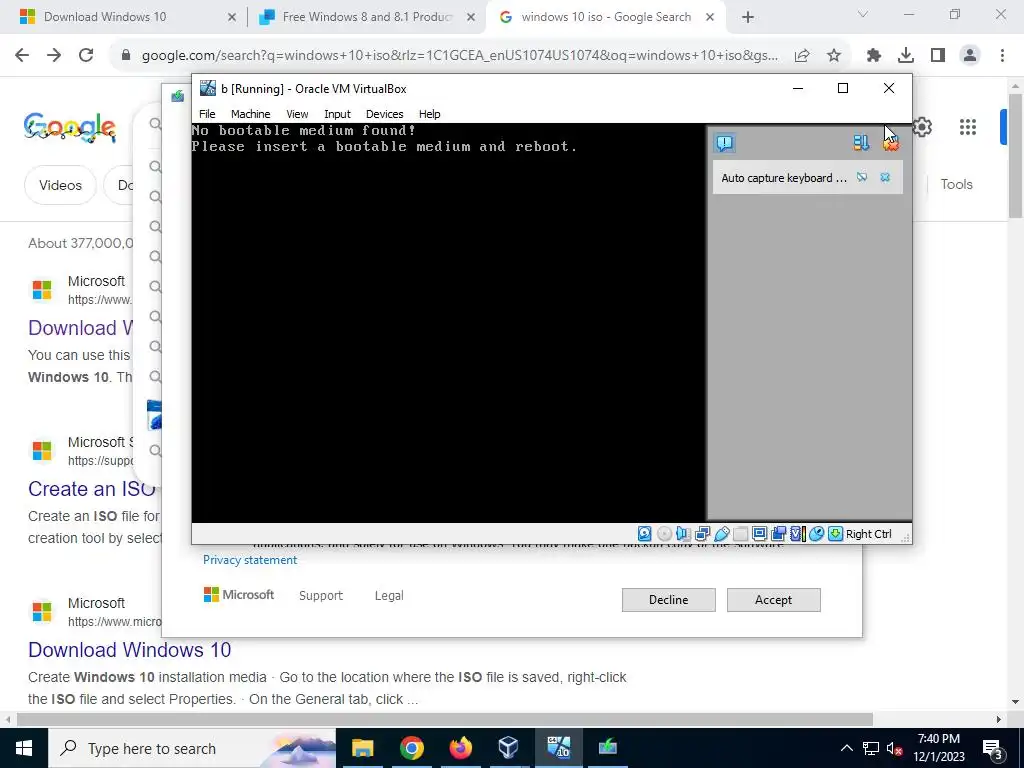Open a new Chrome tab
The image size is (1024, 768).
pyautogui.click(x=748, y=17)
